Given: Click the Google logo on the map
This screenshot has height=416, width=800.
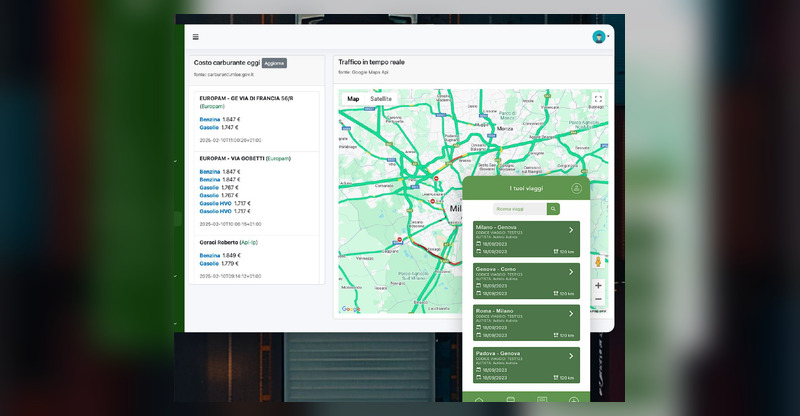Looking at the screenshot, I should point(351,309).
